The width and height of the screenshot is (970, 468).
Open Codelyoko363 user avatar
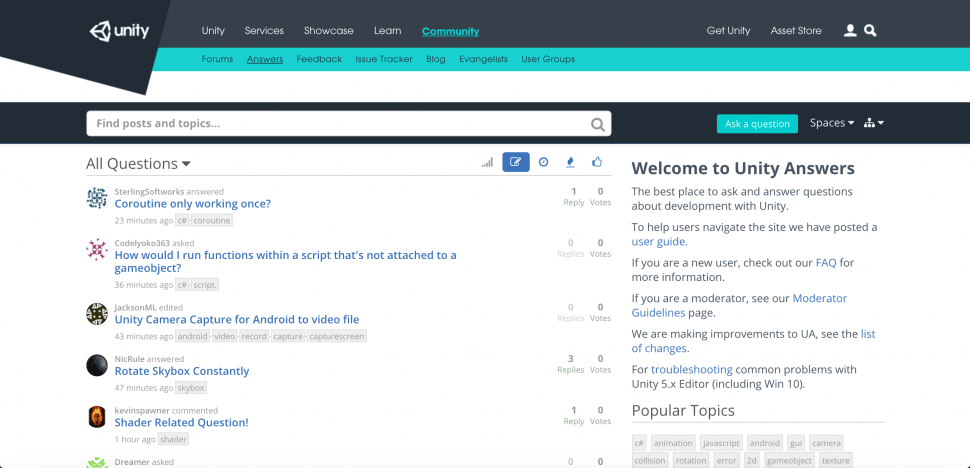click(97, 249)
